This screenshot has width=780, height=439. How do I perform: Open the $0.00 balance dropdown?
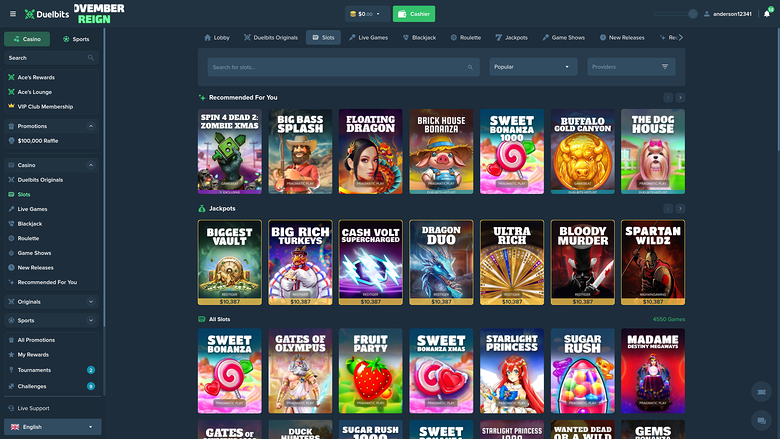[x=367, y=14]
